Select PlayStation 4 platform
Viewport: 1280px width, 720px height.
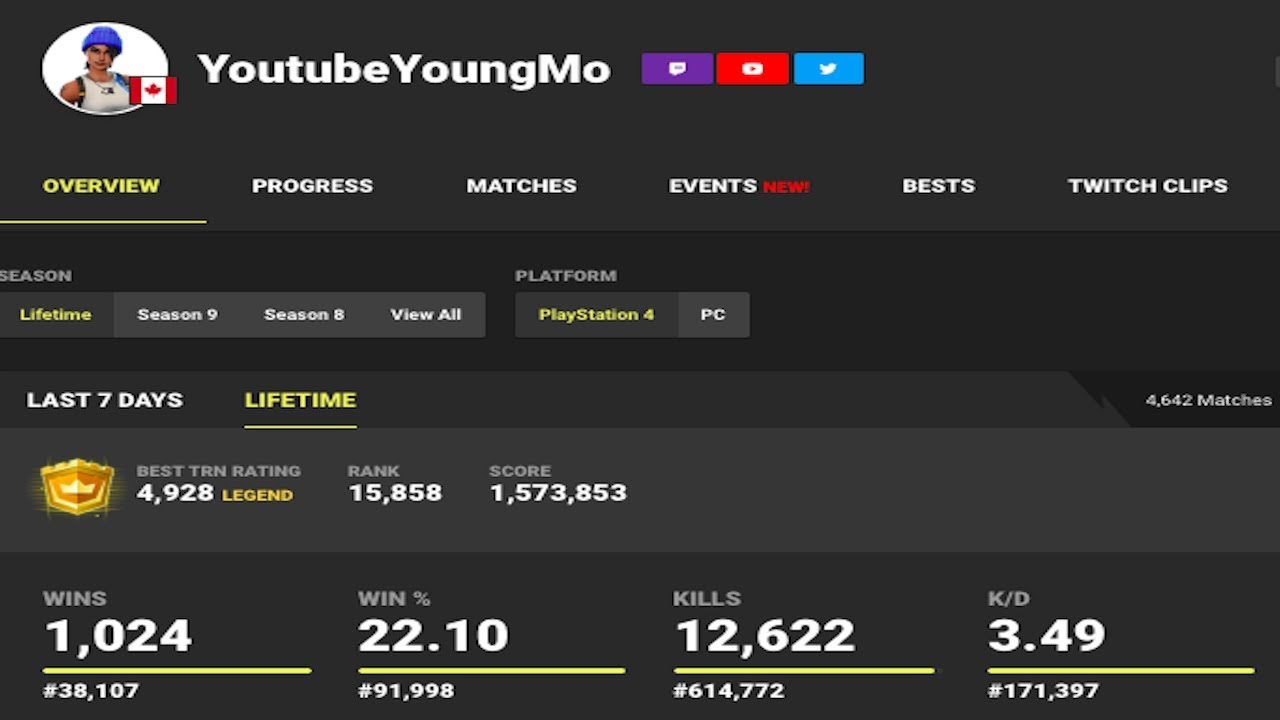point(596,314)
